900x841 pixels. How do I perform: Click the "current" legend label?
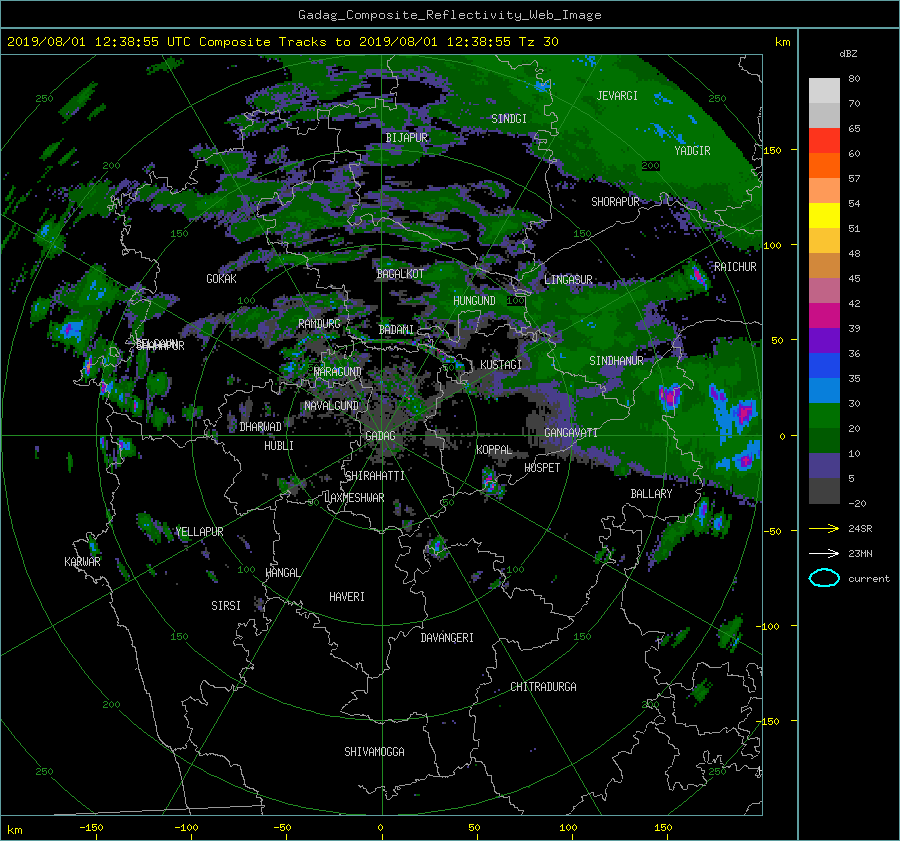point(869,579)
